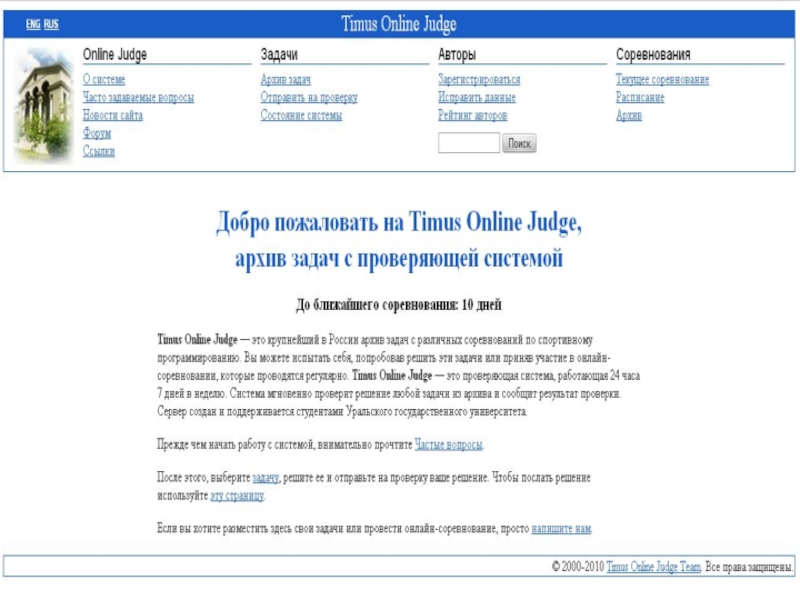Open the 'О системе' link
Viewport: 800px width, 600px height.
pyautogui.click(x=104, y=80)
